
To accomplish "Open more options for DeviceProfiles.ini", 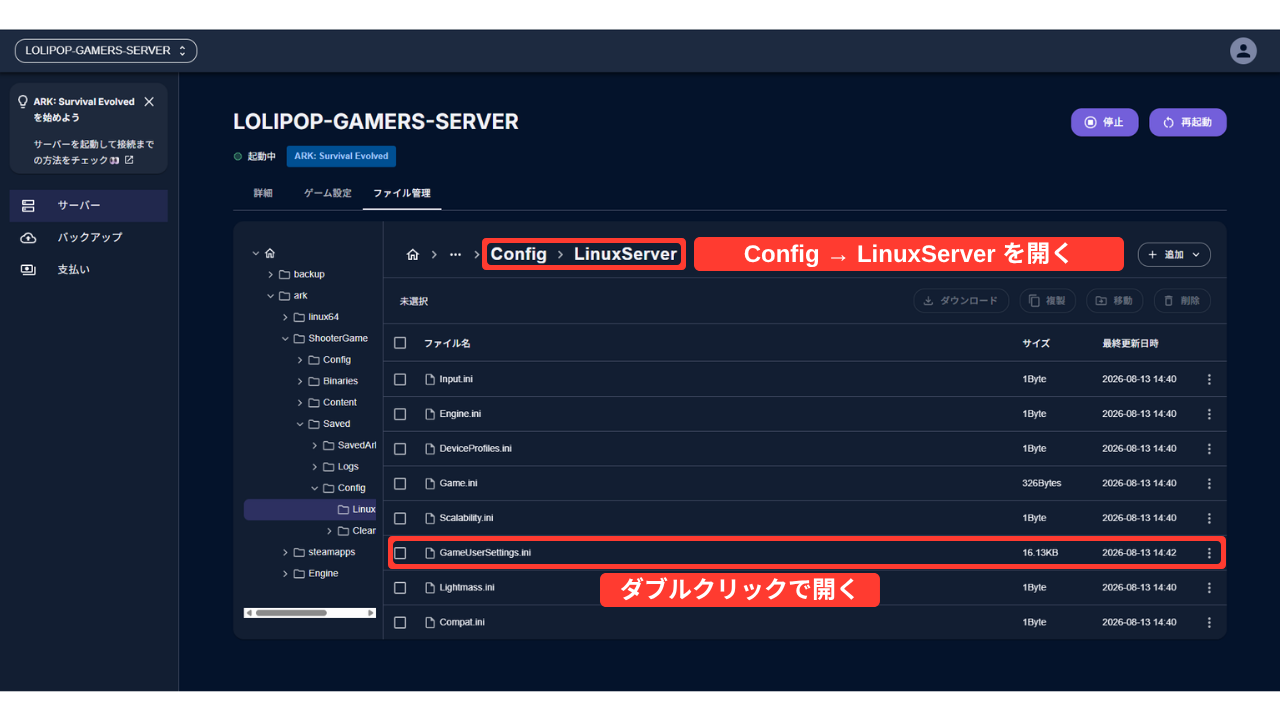I will [x=1209, y=449].
